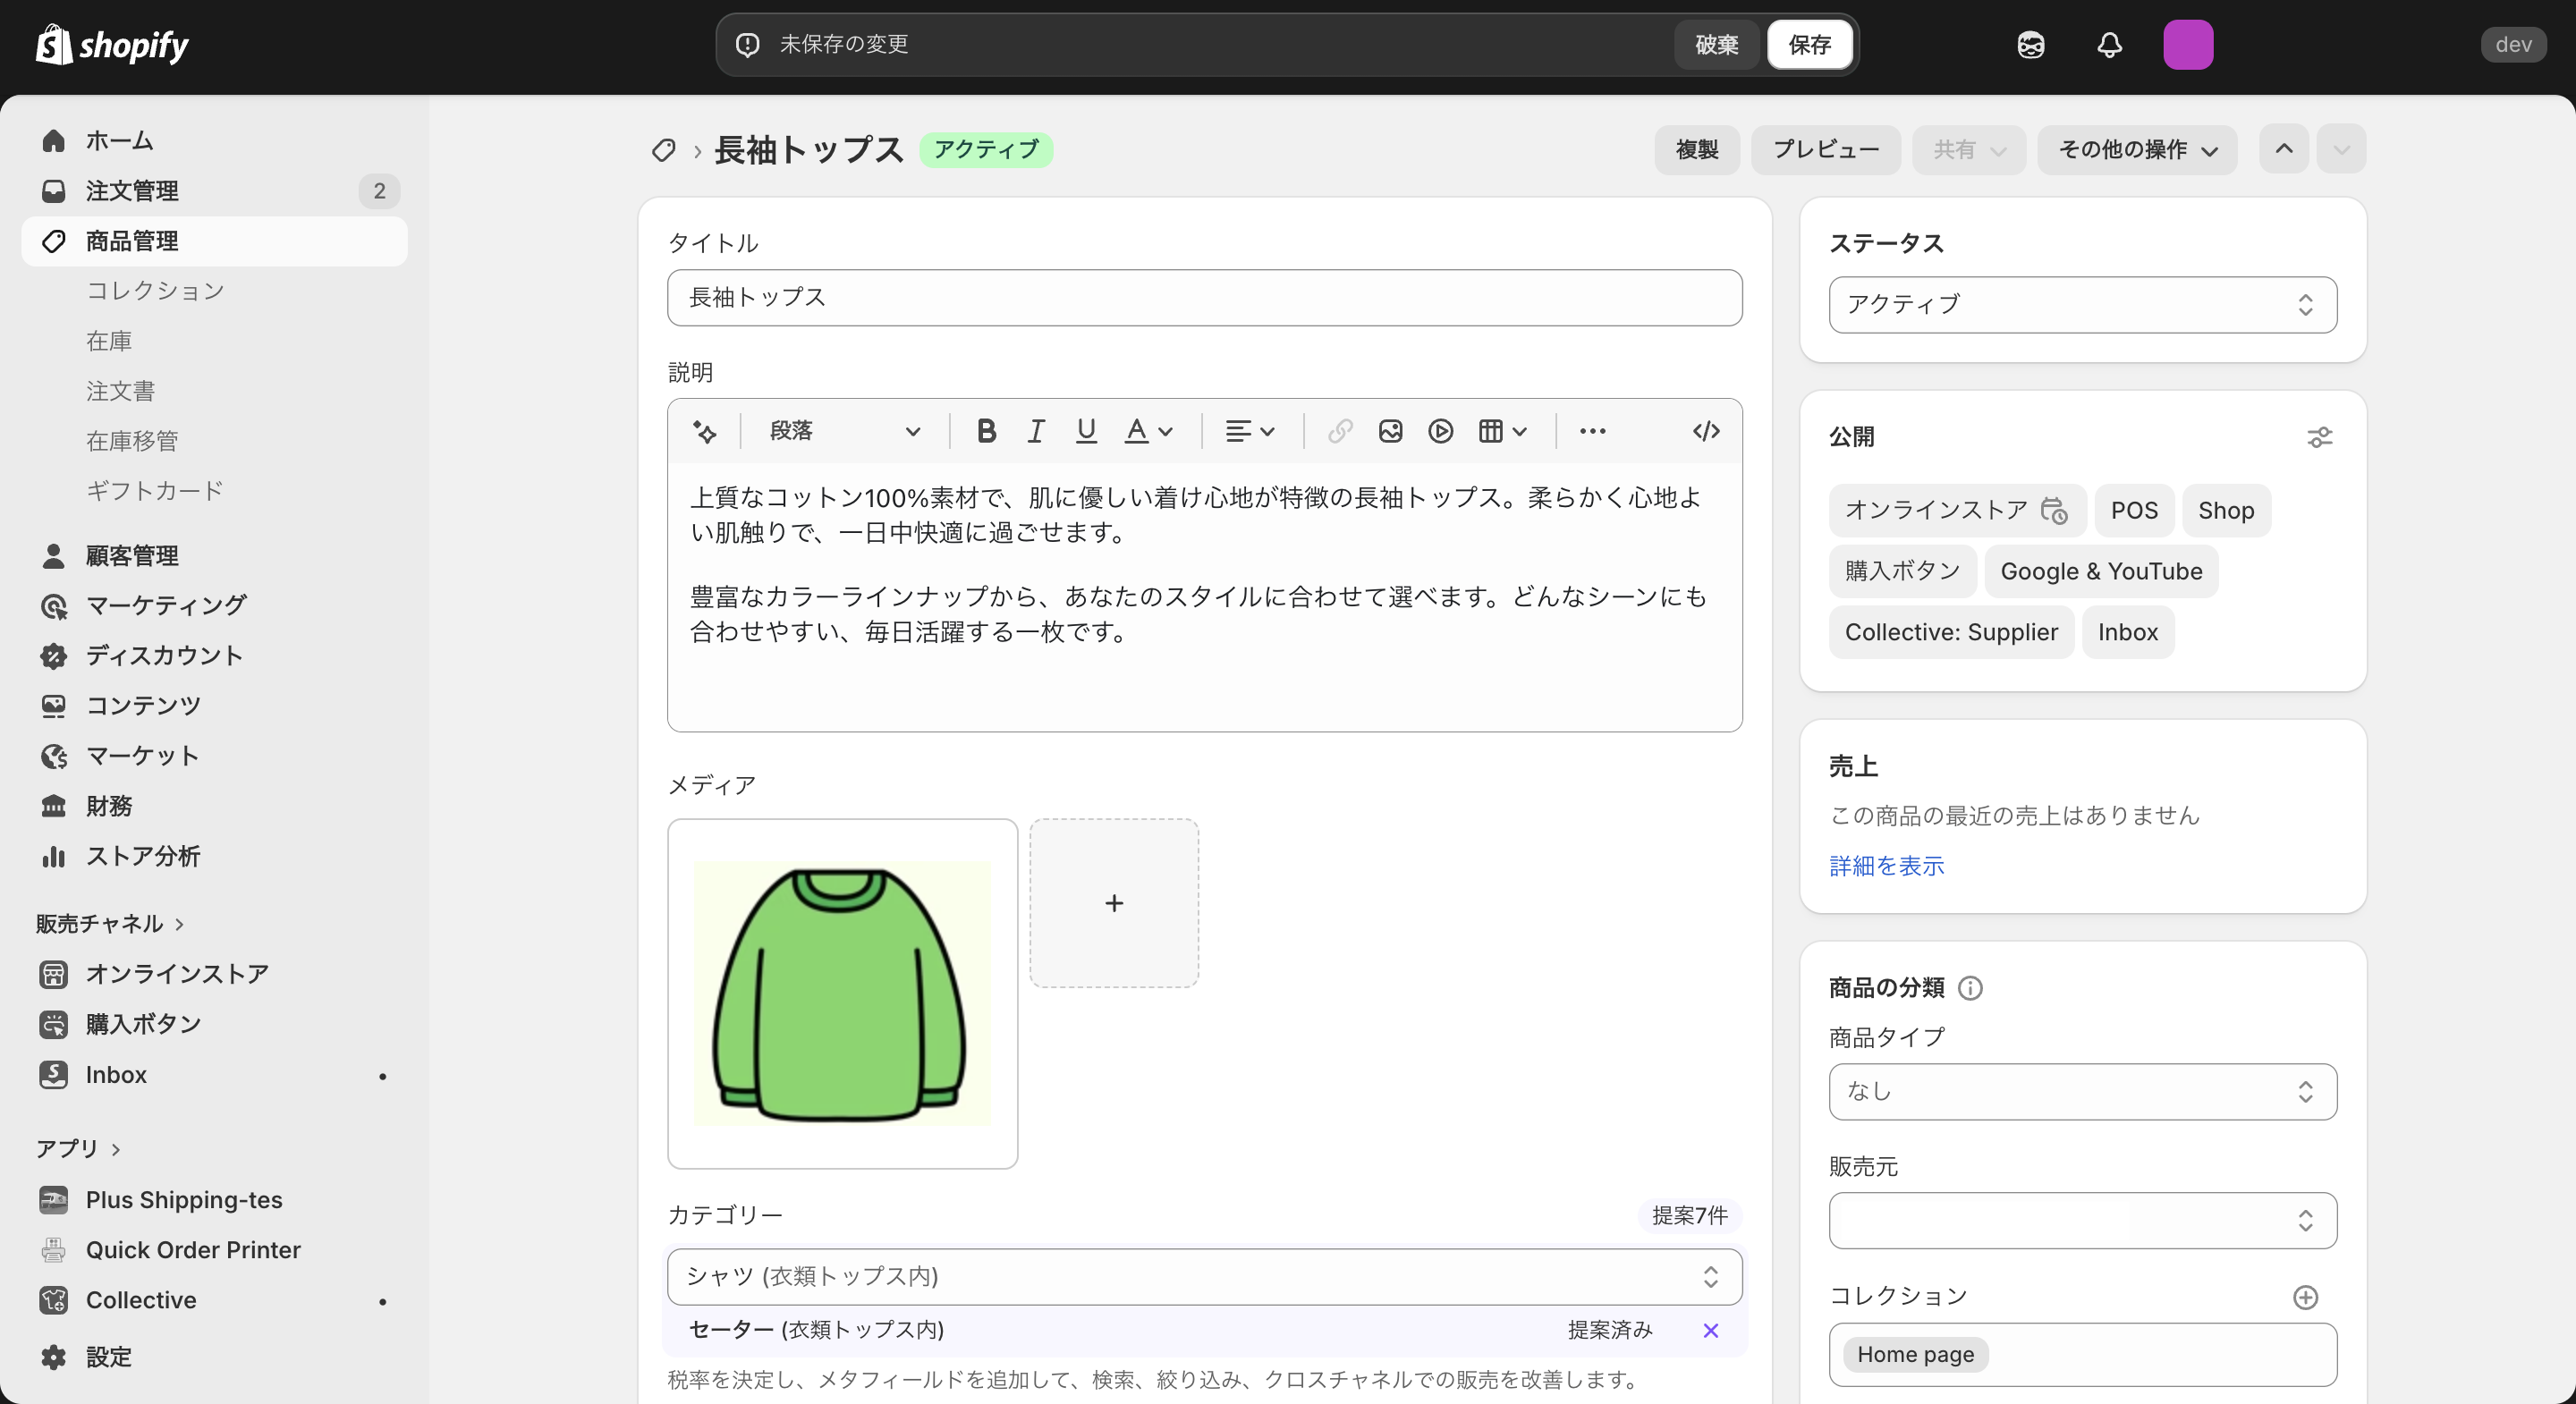Screen dimensions: 2576x1404
Task: Click the green sweater media thumbnail
Action: [x=842, y=994]
